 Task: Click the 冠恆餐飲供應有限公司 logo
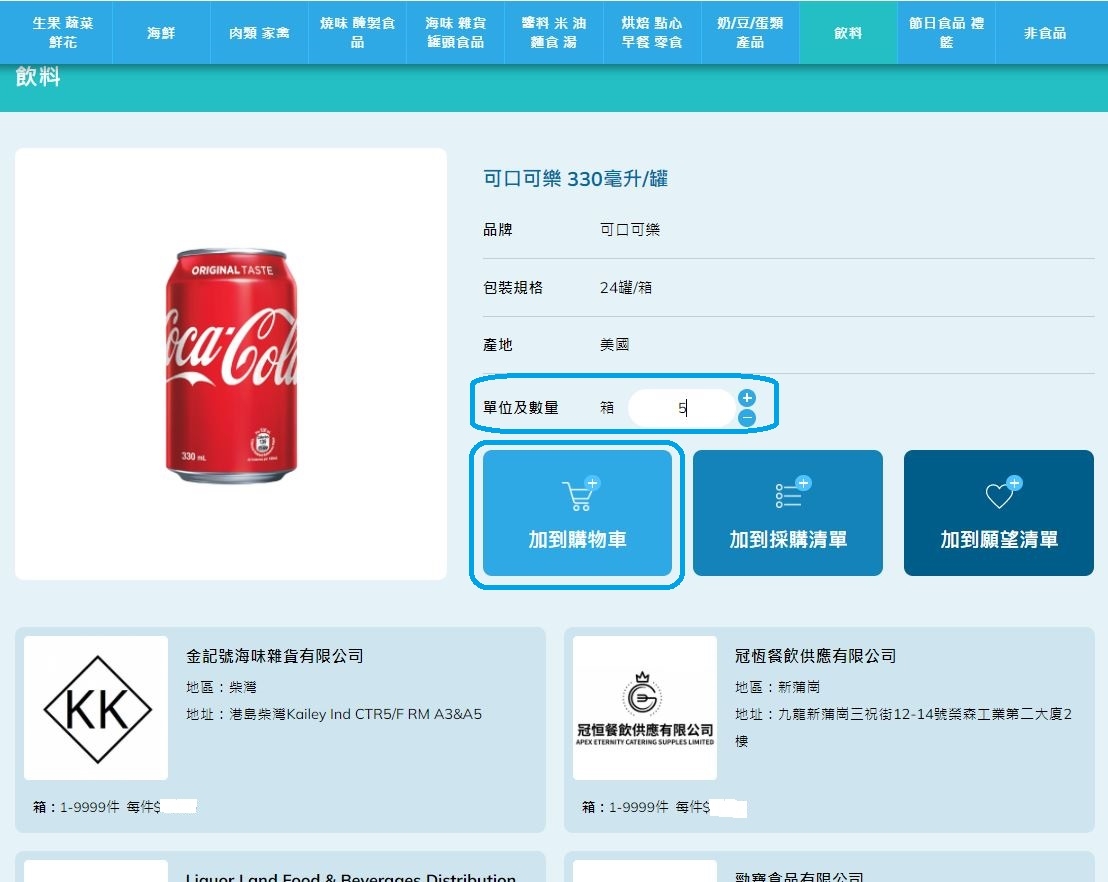pyautogui.click(x=644, y=708)
